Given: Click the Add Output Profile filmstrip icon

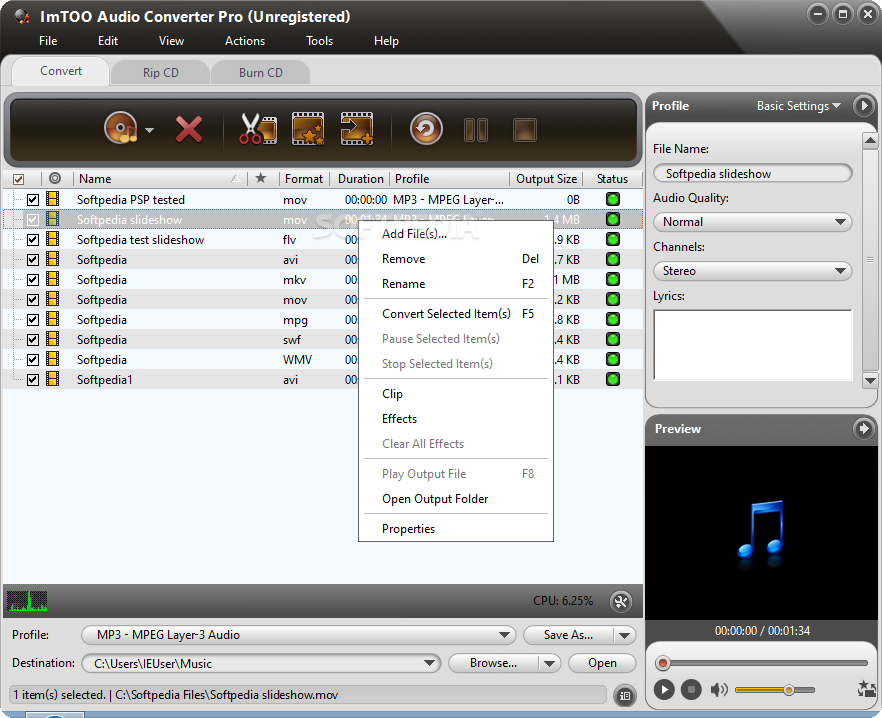Looking at the screenshot, I should click(x=357, y=128).
